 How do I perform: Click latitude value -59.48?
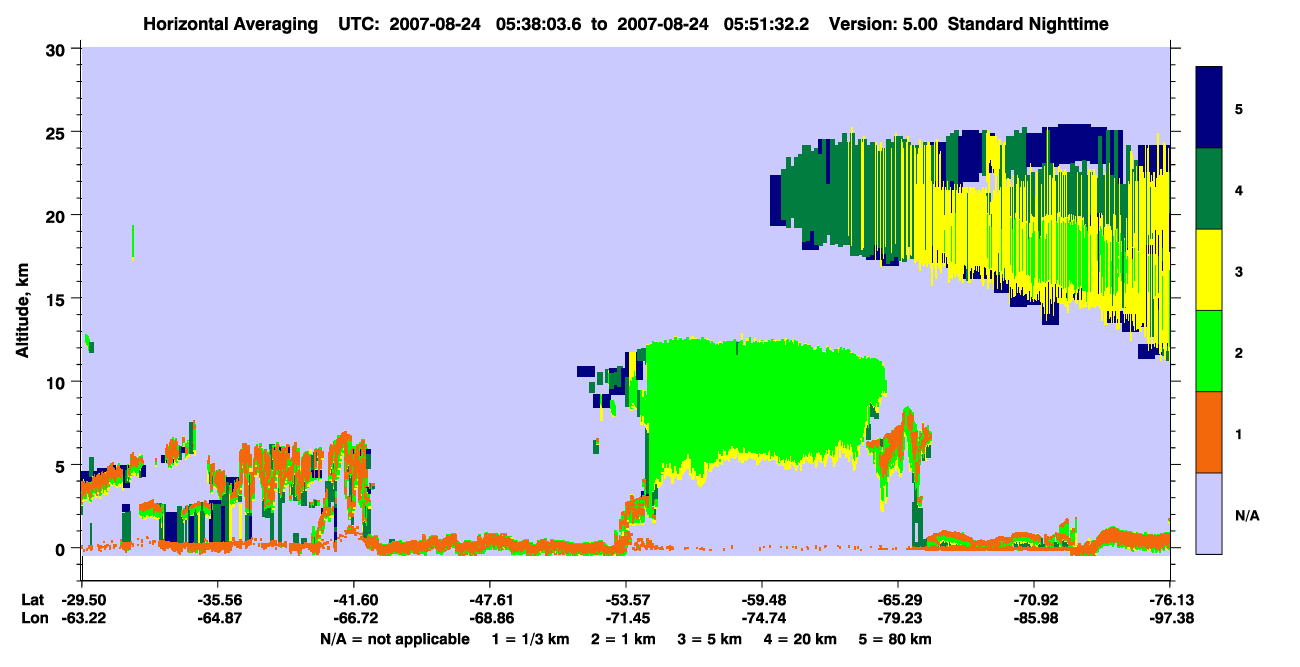click(x=762, y=600)
